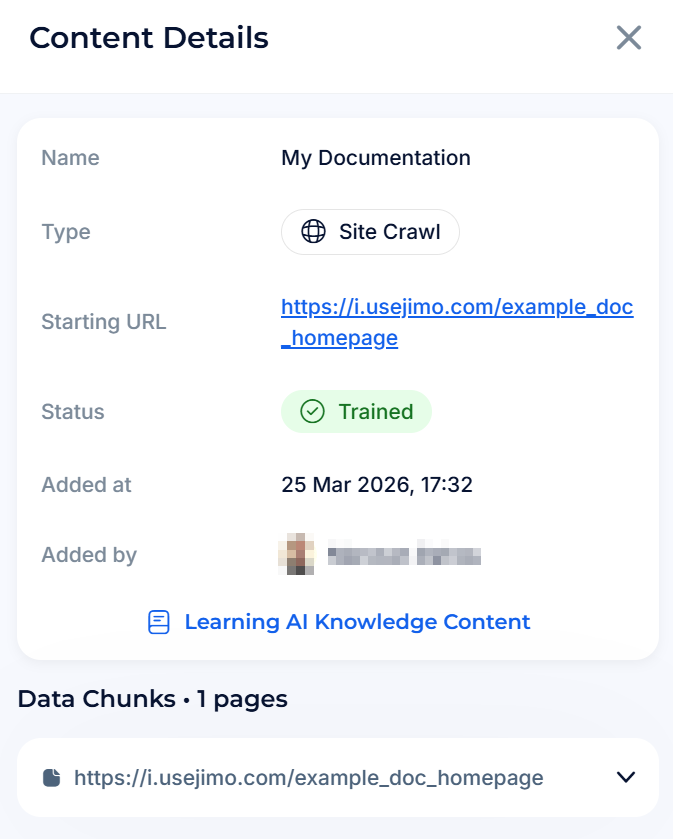
Task: Click the globe icon in Site Crawl
Action: [x=314, y=232]
